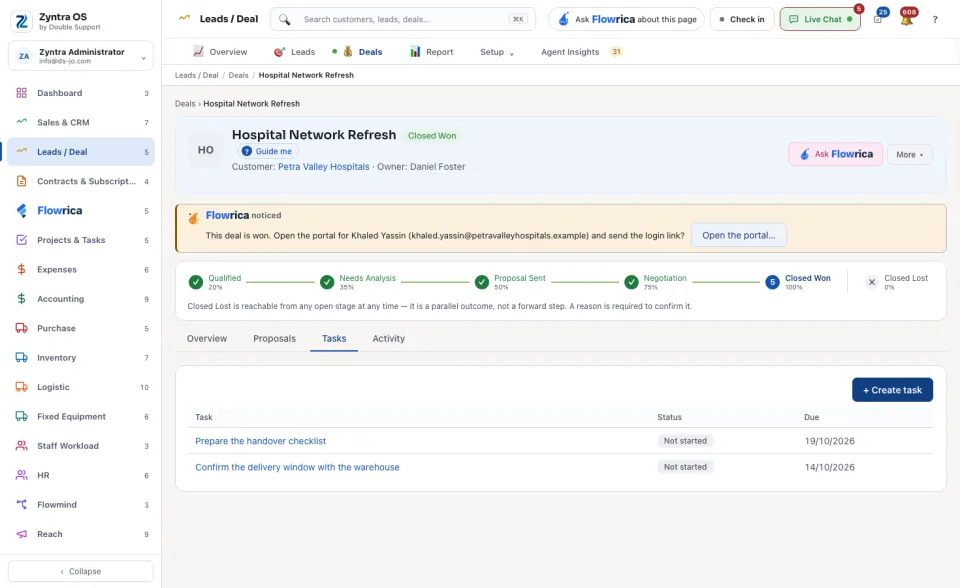Open the Prepare the handover checklist task
Viewport: 960px width, 588px height.
pyautogui.click(x=260, y=441)
